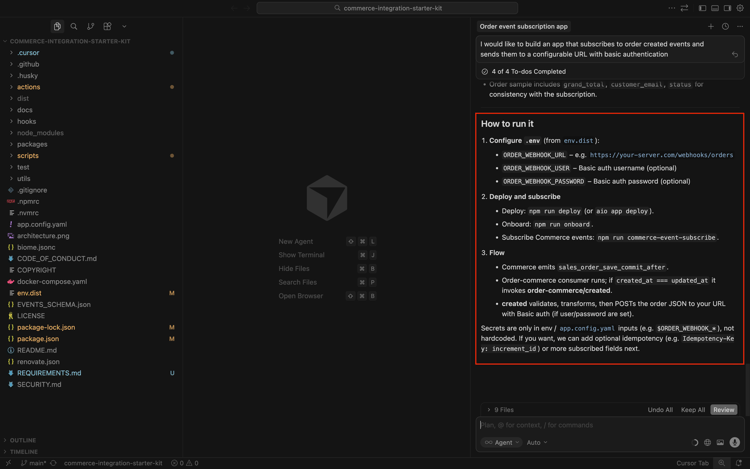This screenshot has height=469, width=750.
Task: Click the command center search bar
Action: 387,8
